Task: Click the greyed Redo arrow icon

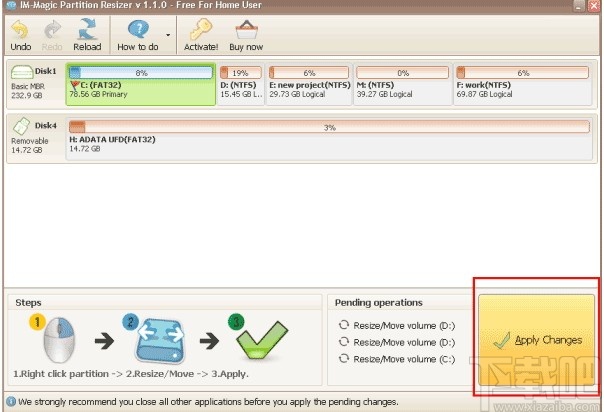Action: coord(52,30)
